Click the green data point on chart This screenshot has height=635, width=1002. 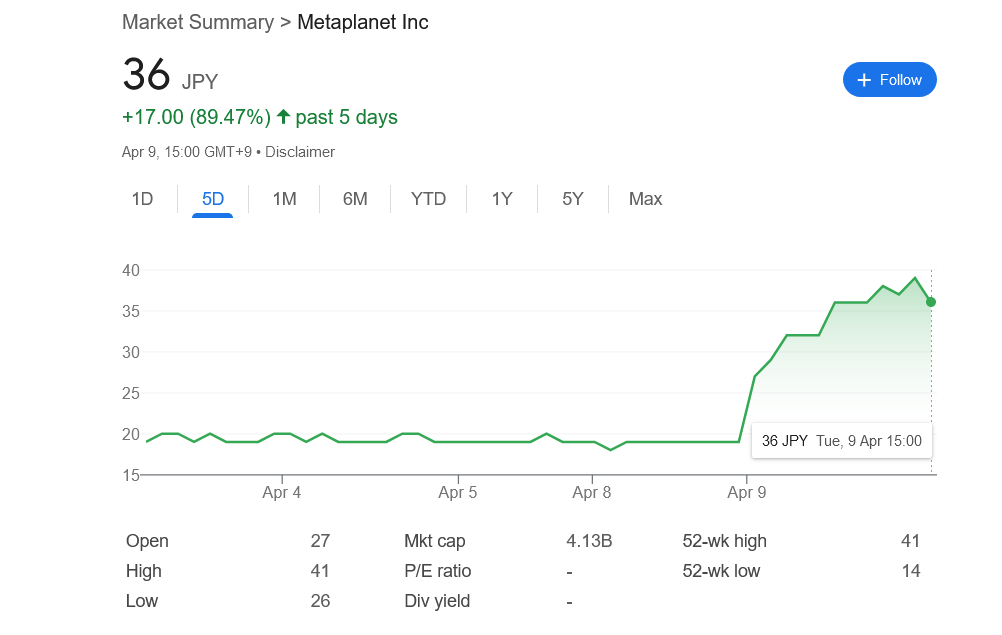pyautogui.click(x=931, y=302)
